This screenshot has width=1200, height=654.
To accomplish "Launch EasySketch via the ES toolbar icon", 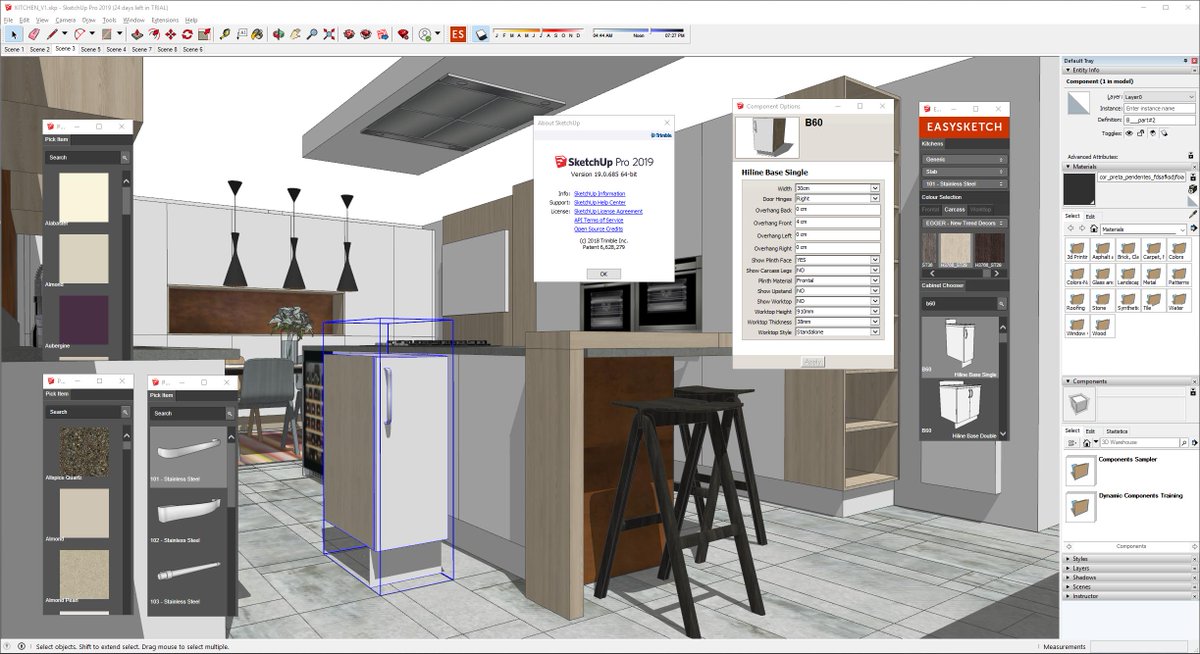I will 458,34.
